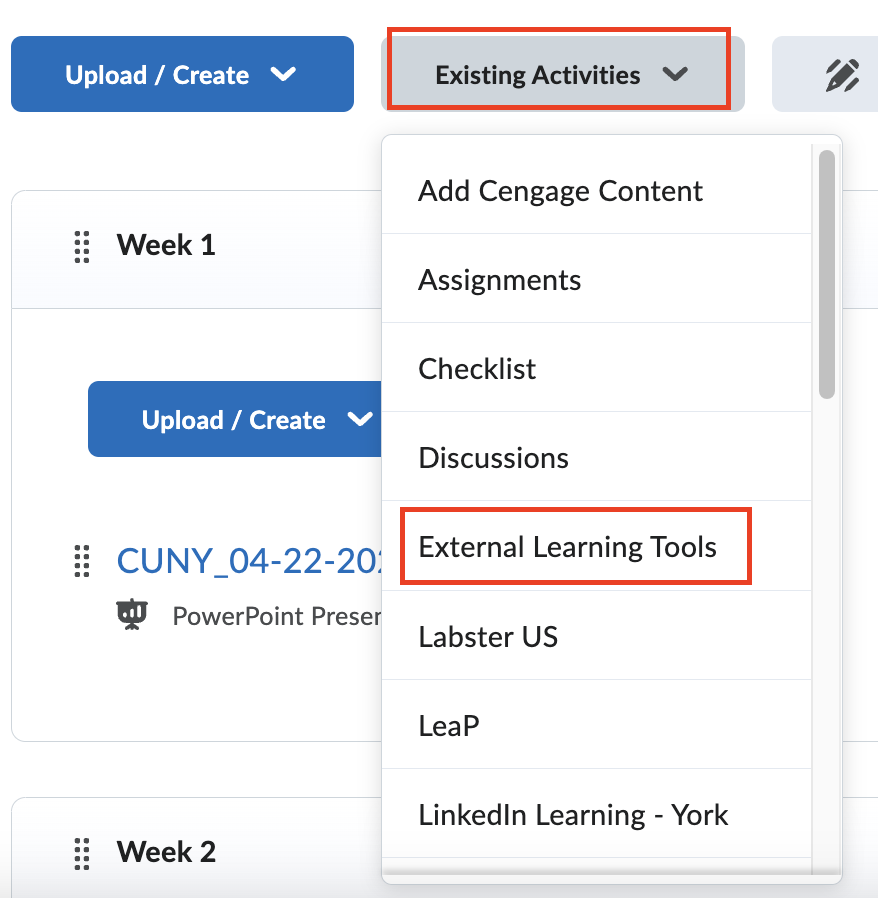Select Checklist from the dropdown list
This screenshot has height=898, width=878.
[x=477, y=368]
